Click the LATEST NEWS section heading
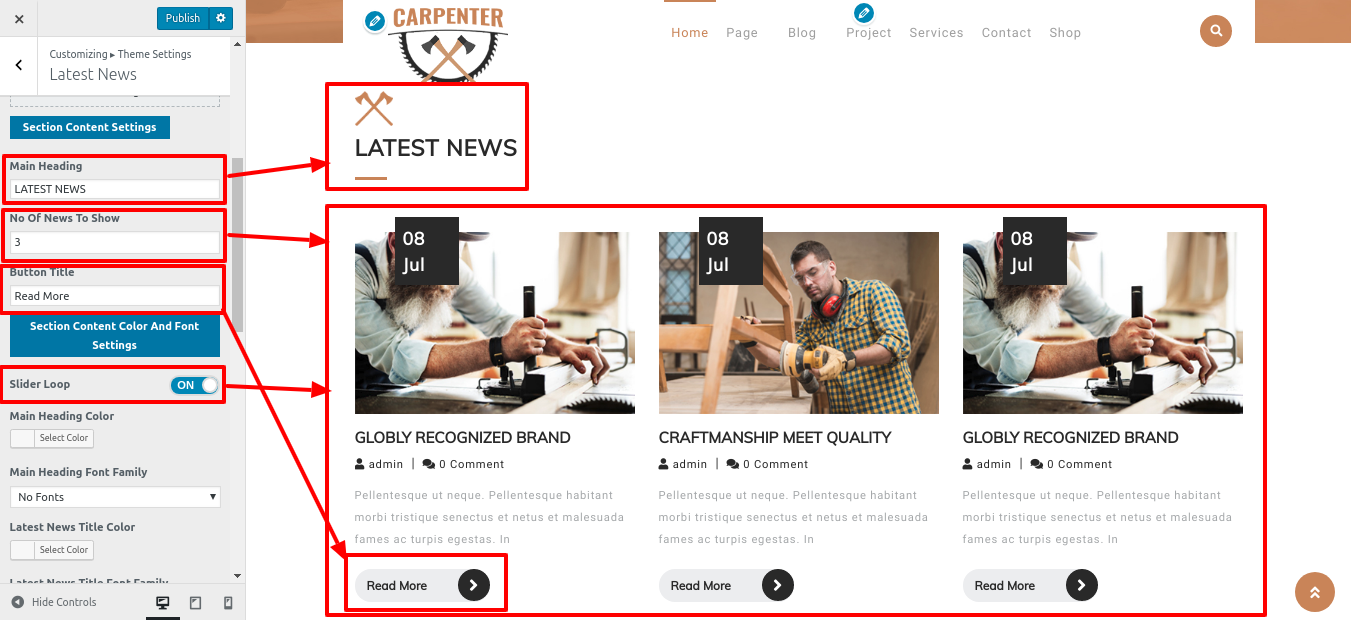The height and width of the screenshot is (620, 1351). click(436, 148)
